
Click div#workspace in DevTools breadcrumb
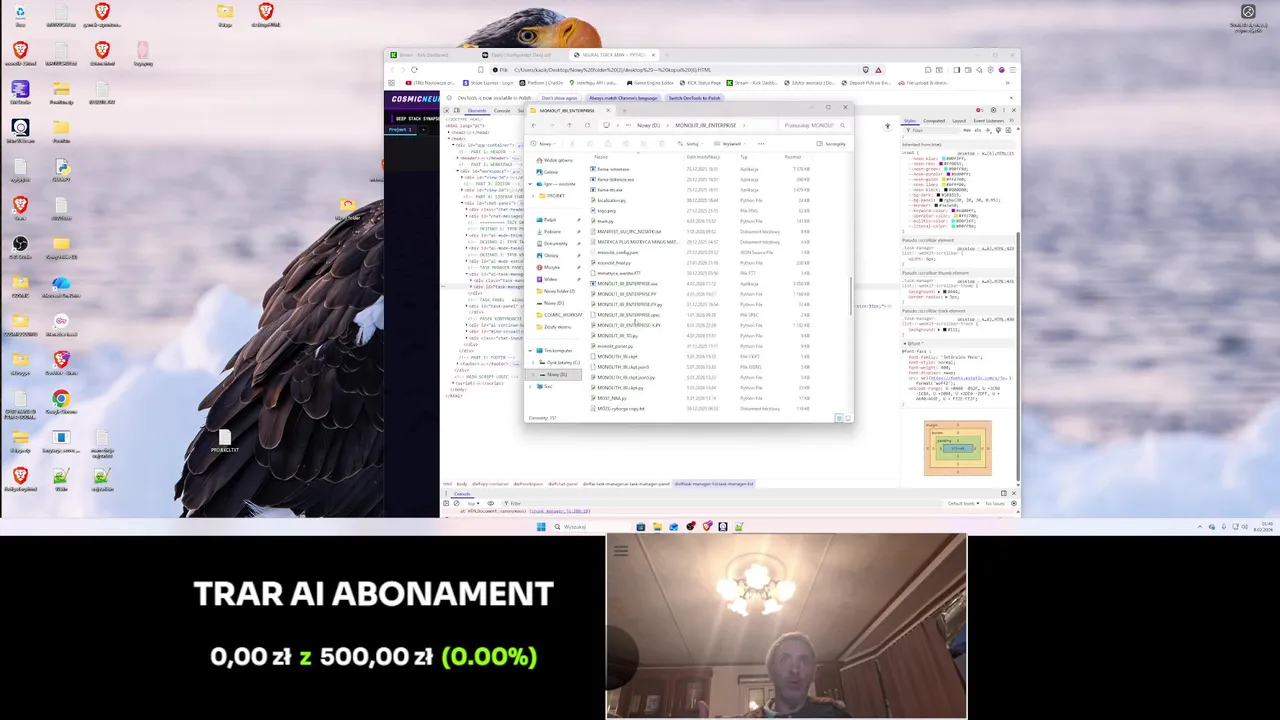(528, 484)
